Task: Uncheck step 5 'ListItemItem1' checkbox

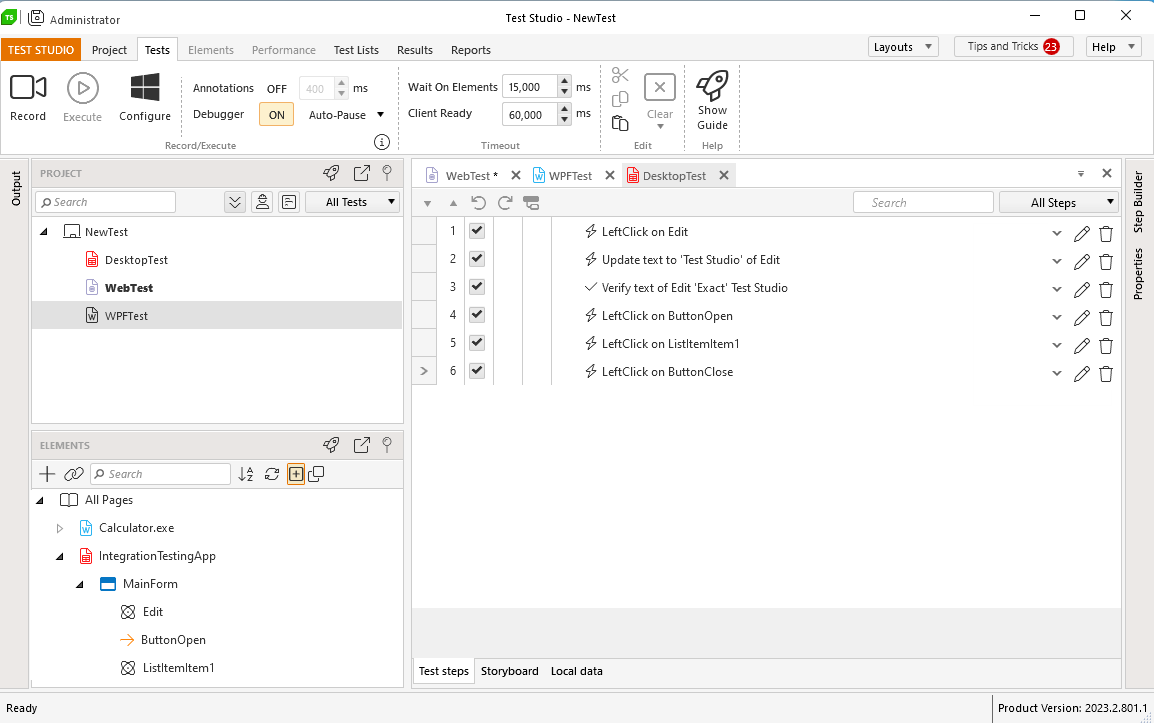Action: tap(477, 342)
